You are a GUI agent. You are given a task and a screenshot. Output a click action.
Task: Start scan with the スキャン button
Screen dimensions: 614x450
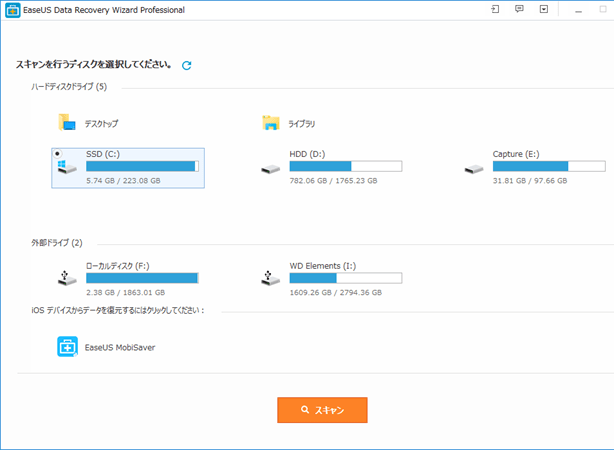tap(322, 410)
